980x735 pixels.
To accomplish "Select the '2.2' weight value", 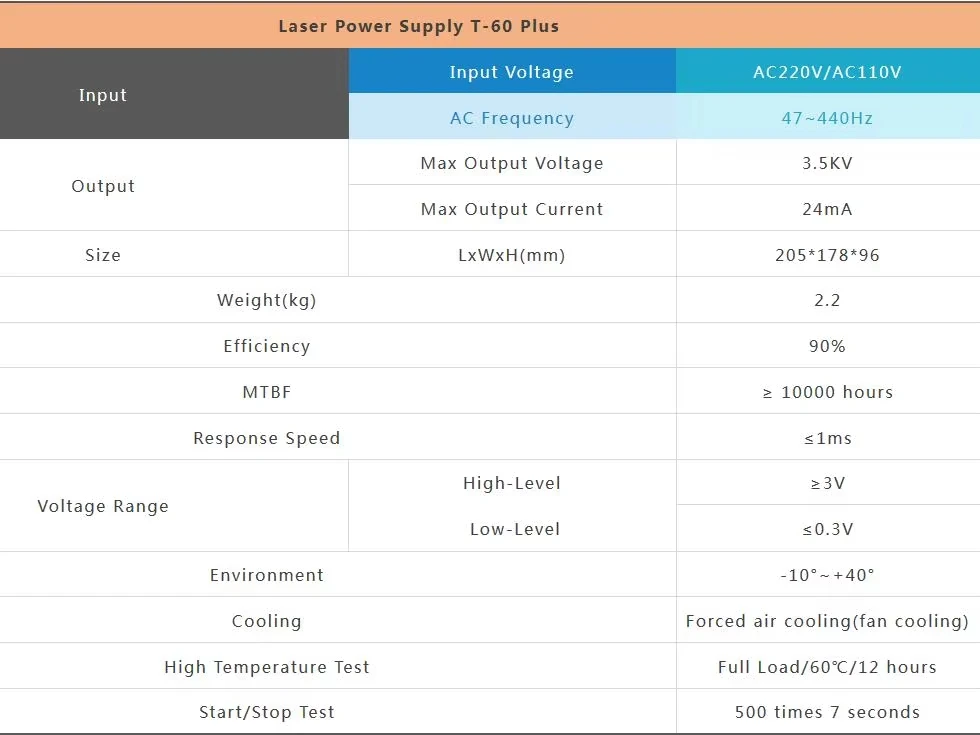I will (828, 301).
